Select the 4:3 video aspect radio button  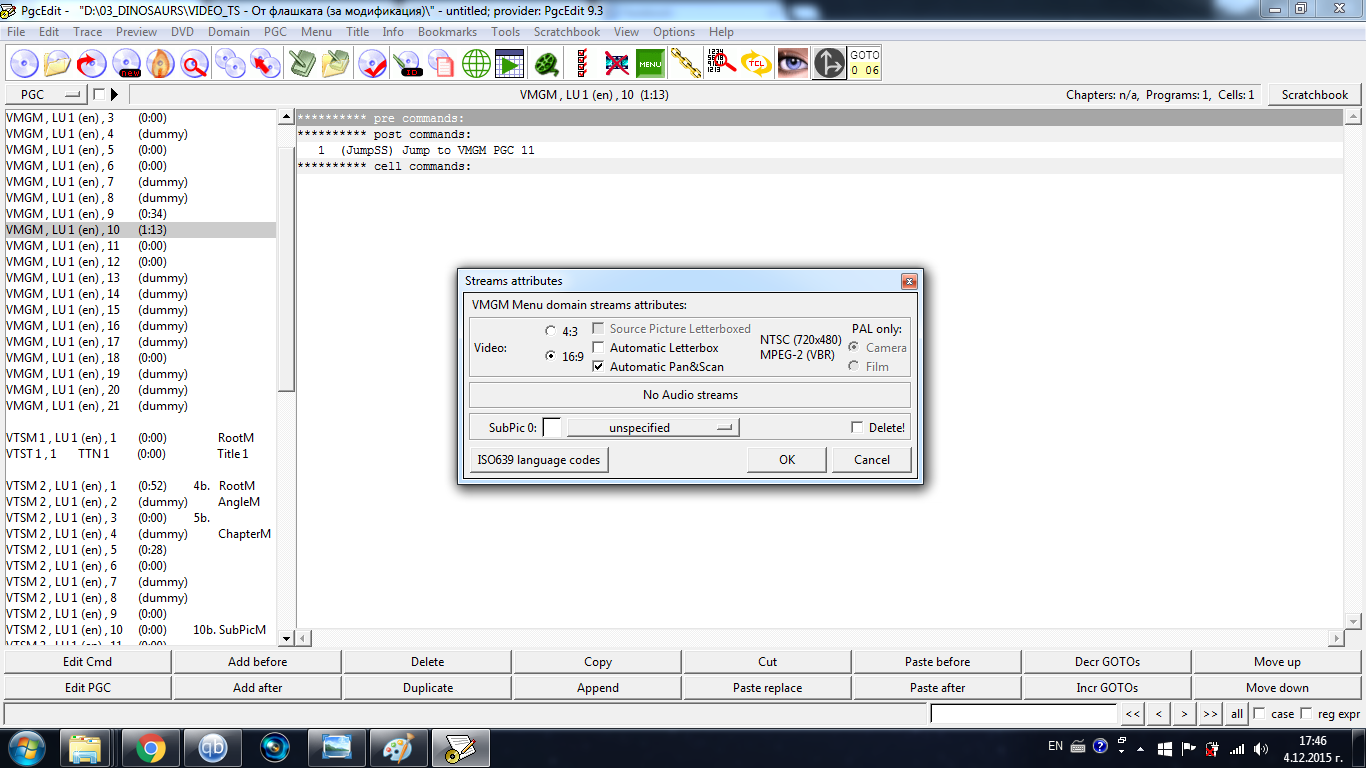(550, 331)
